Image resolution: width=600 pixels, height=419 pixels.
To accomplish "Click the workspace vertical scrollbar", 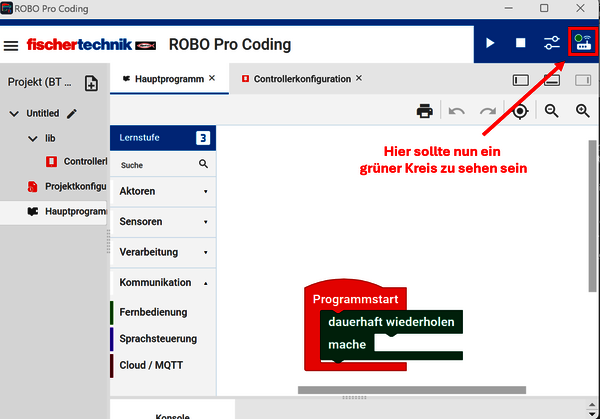I will [592, 216].
